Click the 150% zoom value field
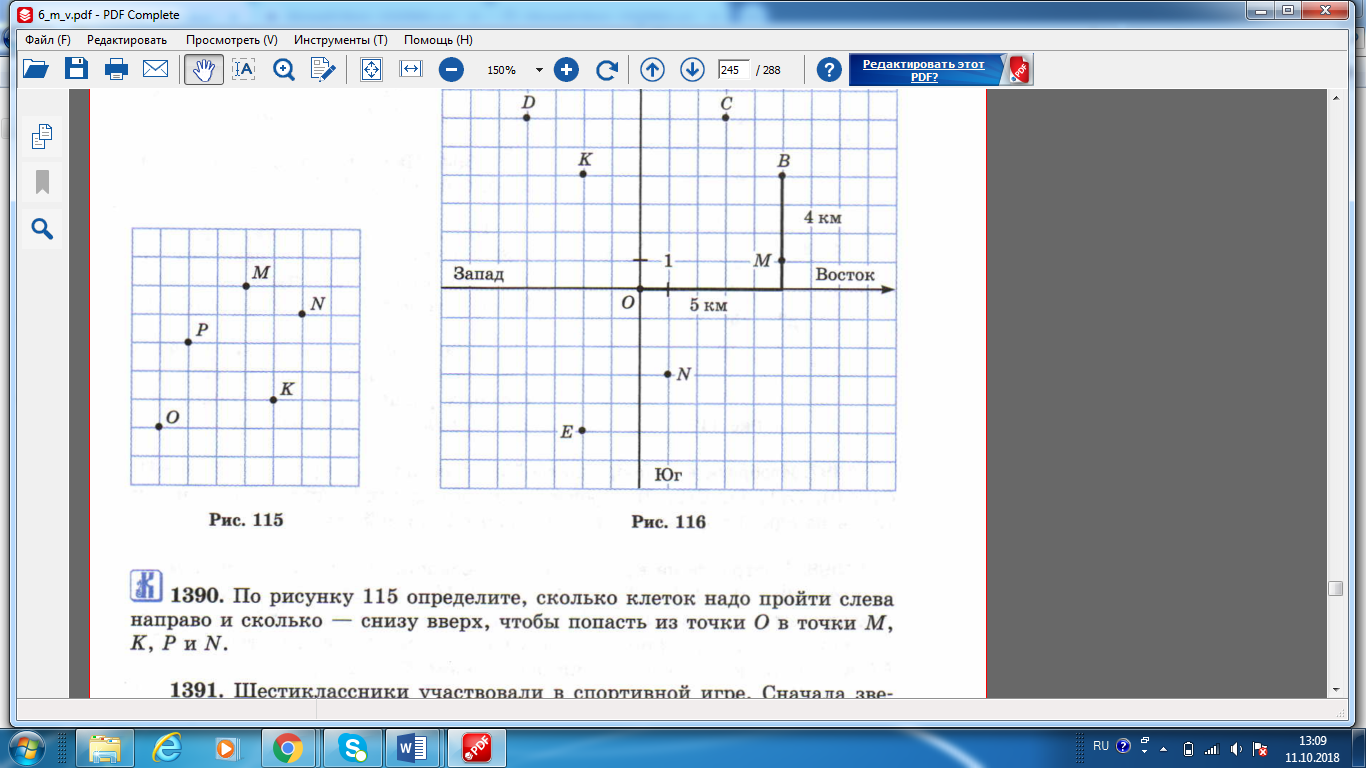This screenshot has height=768, width=1366. coord(502,70)
